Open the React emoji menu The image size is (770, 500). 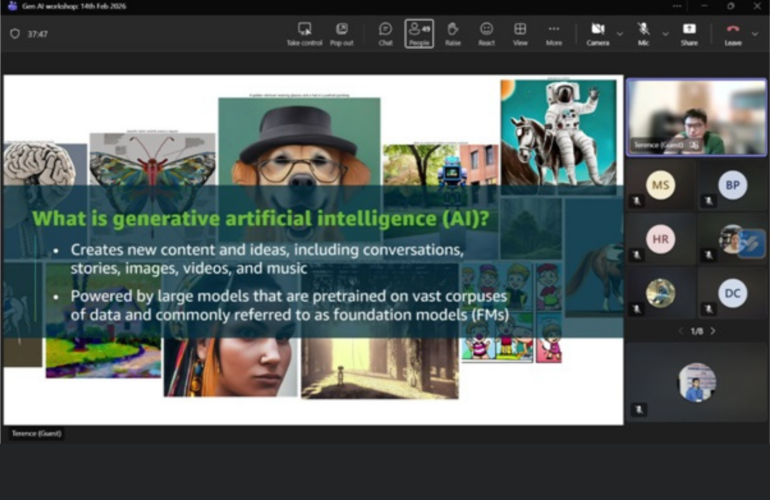pyautogui.click(x=486, y=32)
